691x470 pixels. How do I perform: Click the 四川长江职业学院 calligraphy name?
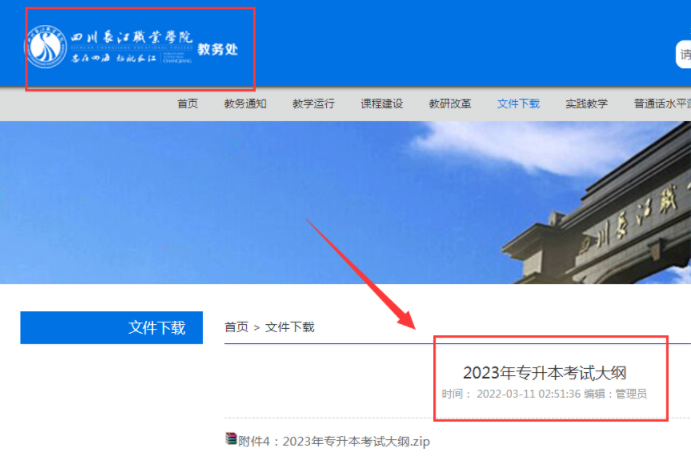point(132,36)
